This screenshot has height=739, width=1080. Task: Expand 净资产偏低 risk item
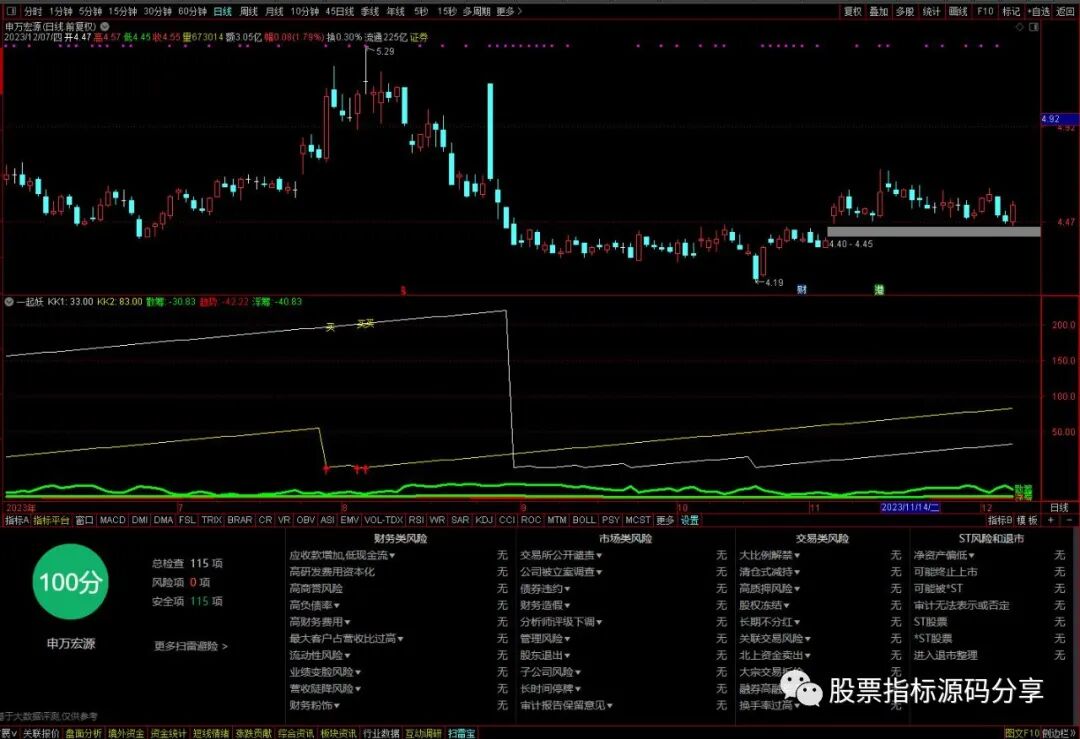944,555
